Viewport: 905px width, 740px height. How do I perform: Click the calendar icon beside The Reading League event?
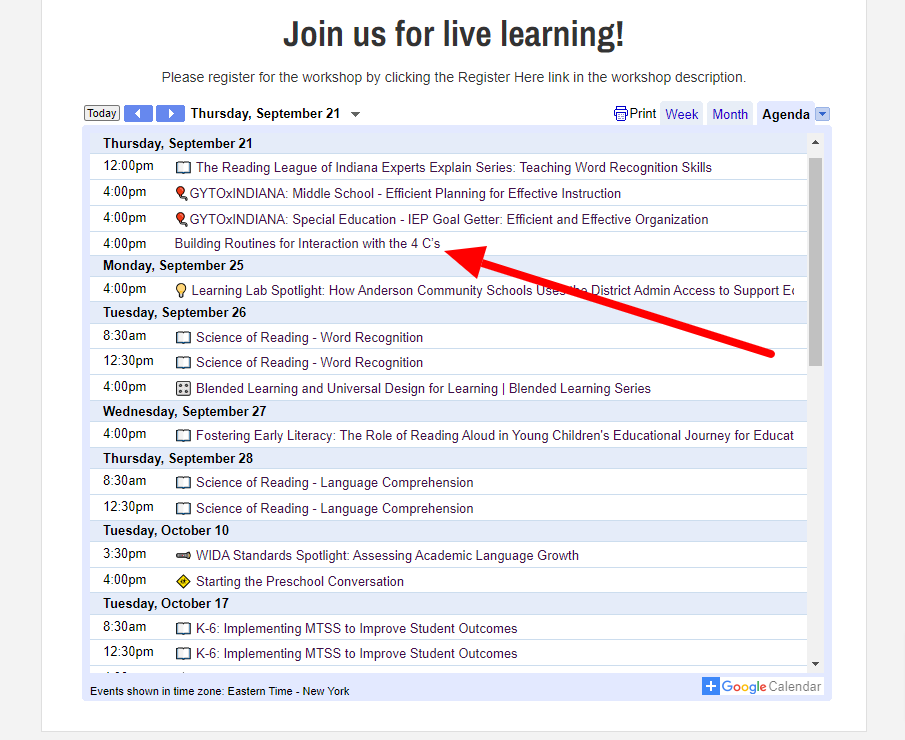(x=182, y=167)
